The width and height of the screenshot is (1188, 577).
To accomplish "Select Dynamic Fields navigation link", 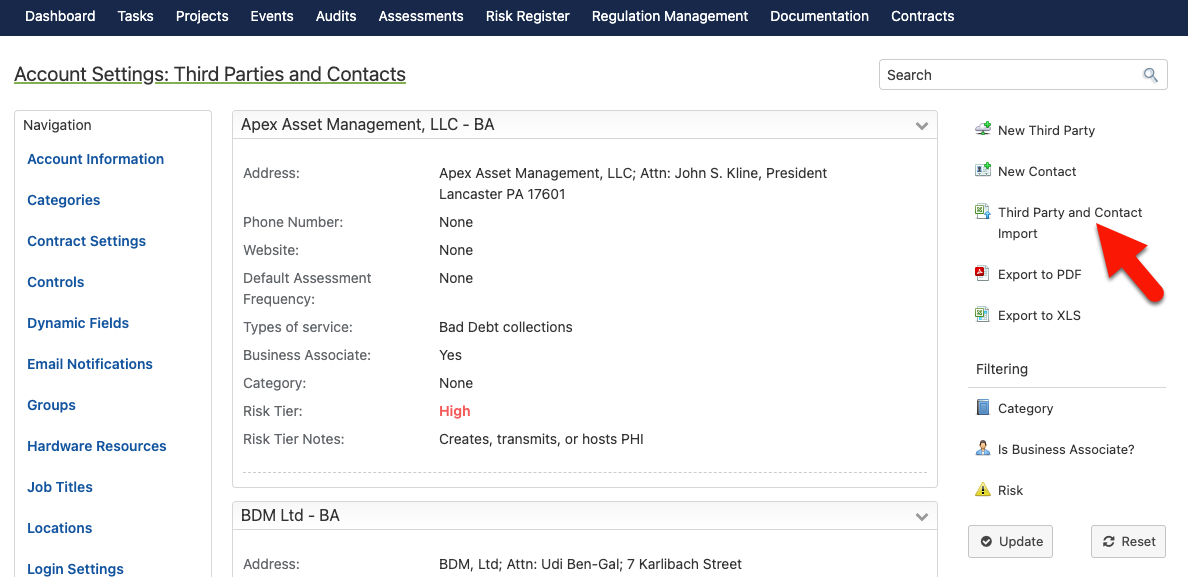I will coord(78,323).
